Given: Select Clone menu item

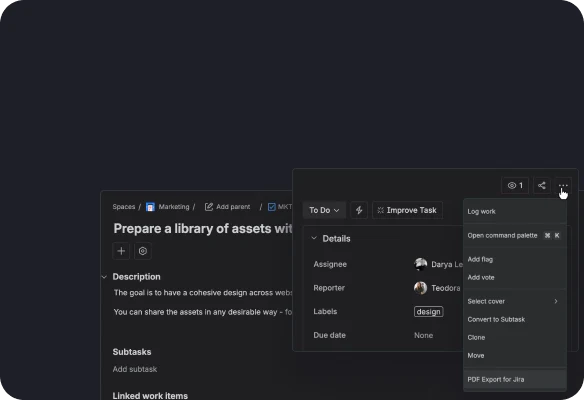Looking at the screenshot, I should coord(515,337).
